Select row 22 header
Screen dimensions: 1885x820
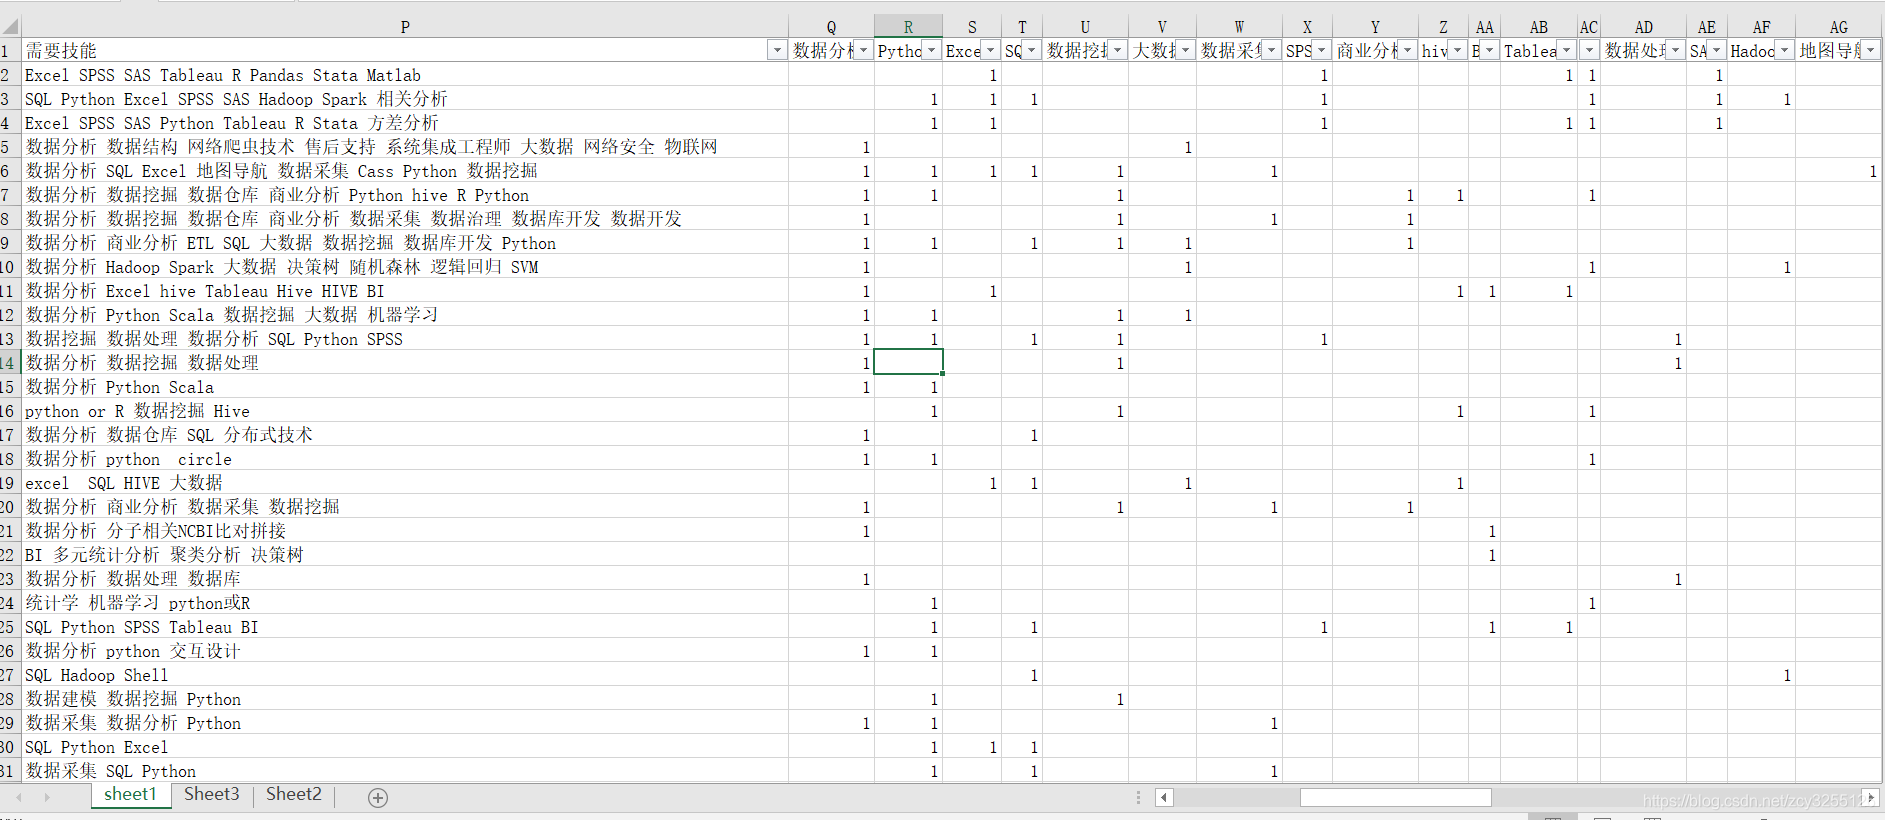[9, 554]
